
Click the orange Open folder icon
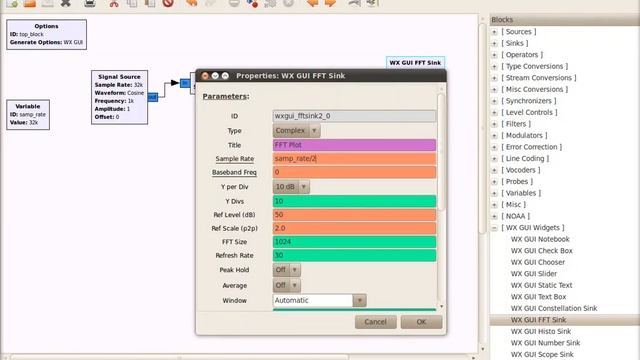(29, 3)
